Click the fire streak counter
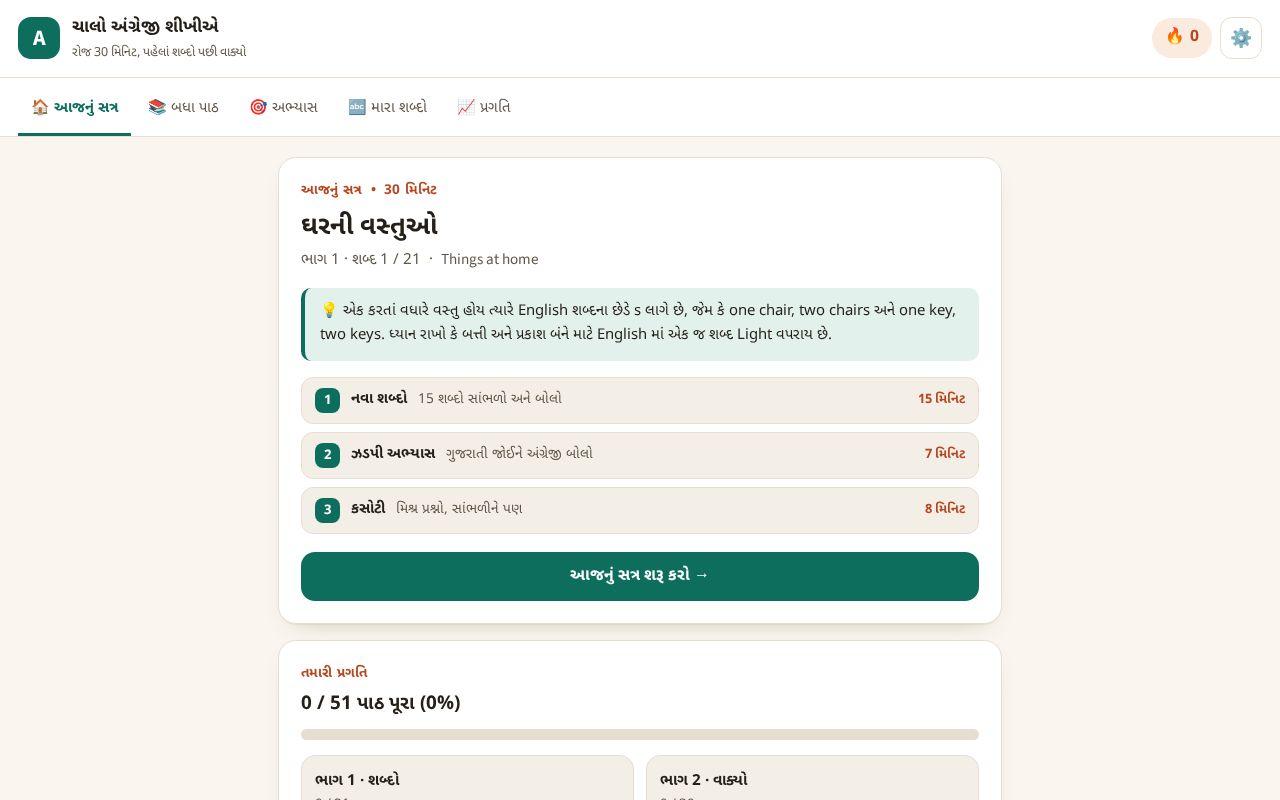Viewport: 1280px width, 800px height. pos(1181,37)
